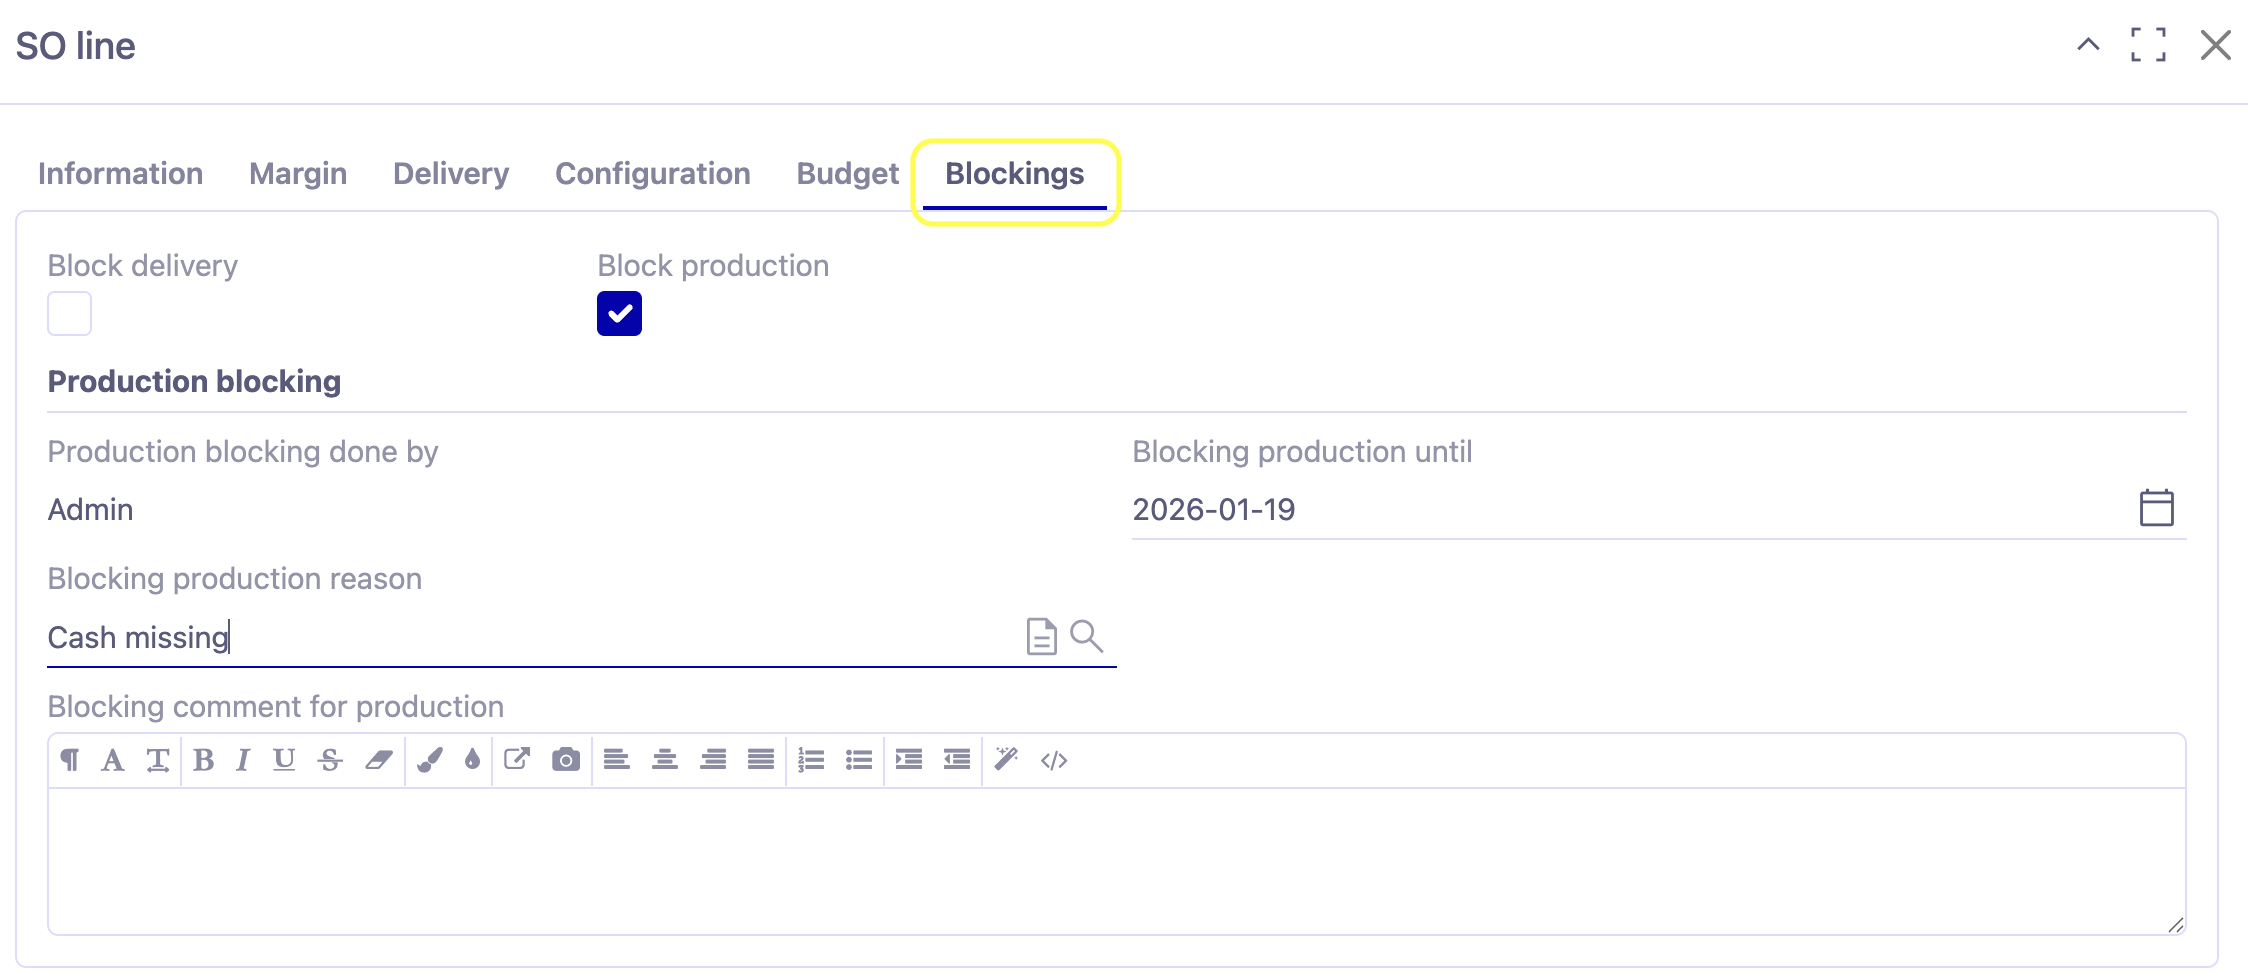Click the insert link icon

[x=517, y=760]
